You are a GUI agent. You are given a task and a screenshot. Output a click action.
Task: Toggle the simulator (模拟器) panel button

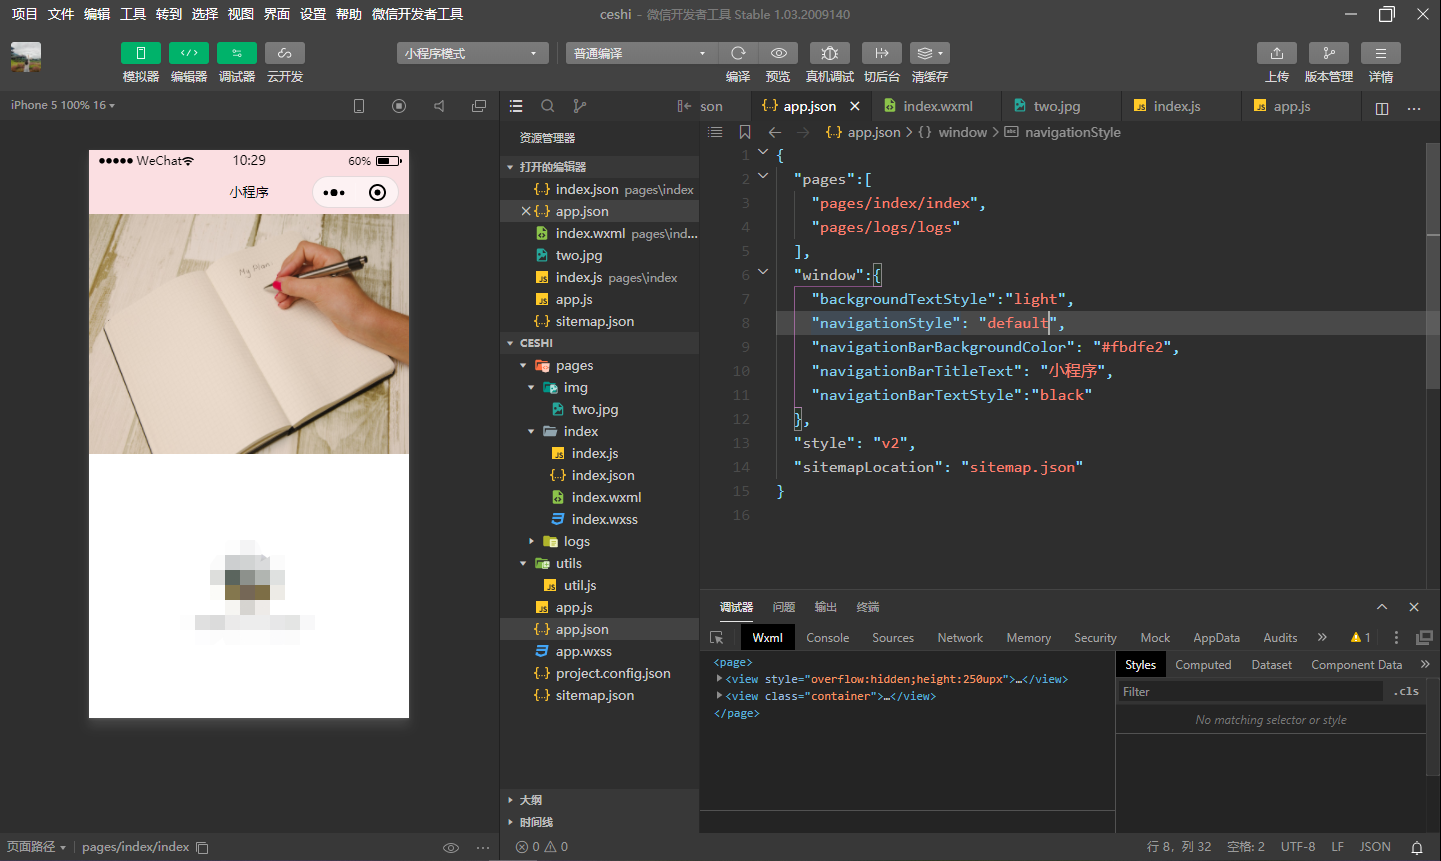[141, 53]
